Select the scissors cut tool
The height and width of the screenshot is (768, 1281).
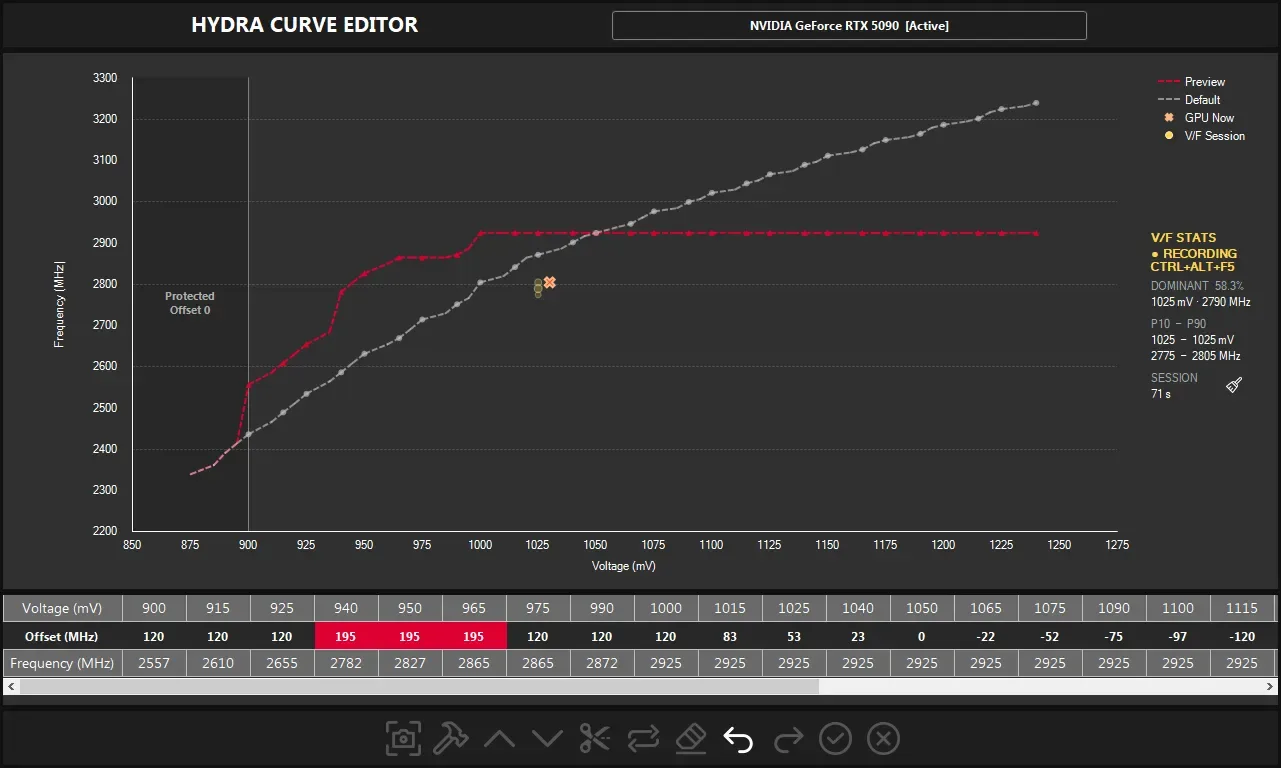pos(595,739)
